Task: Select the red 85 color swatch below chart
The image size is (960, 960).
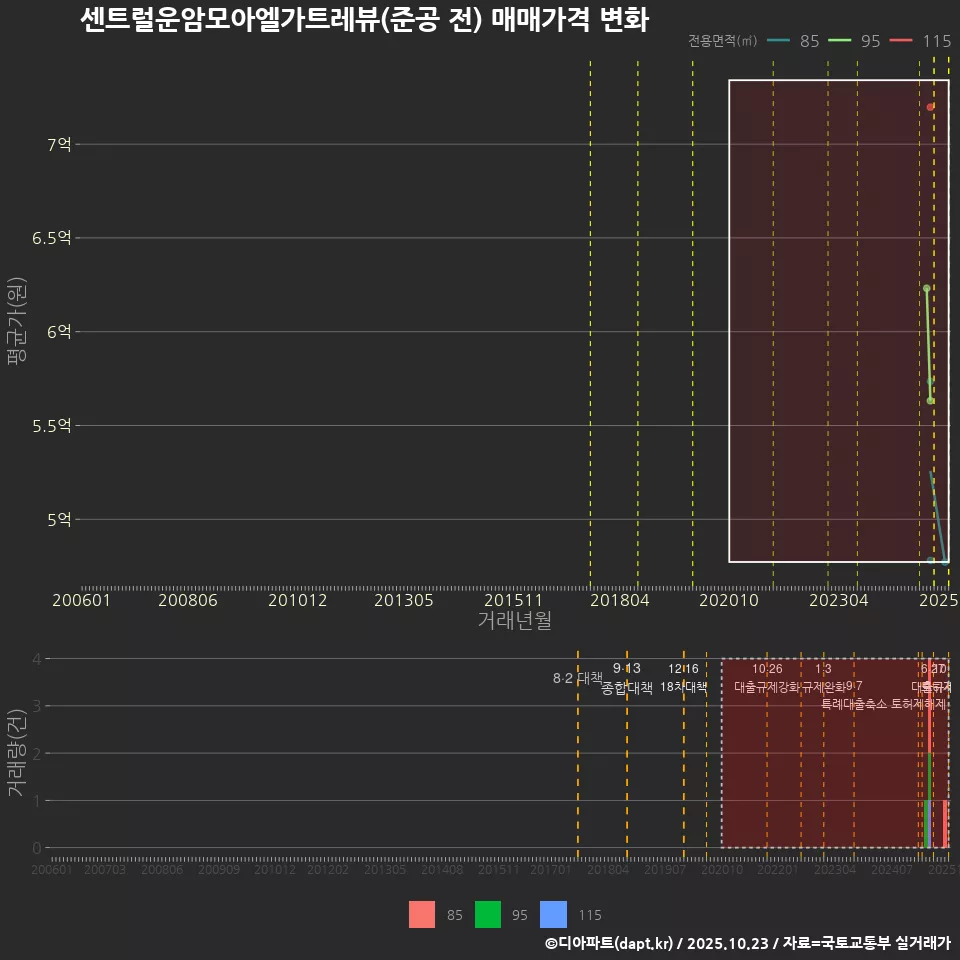Action: [423, 915]
